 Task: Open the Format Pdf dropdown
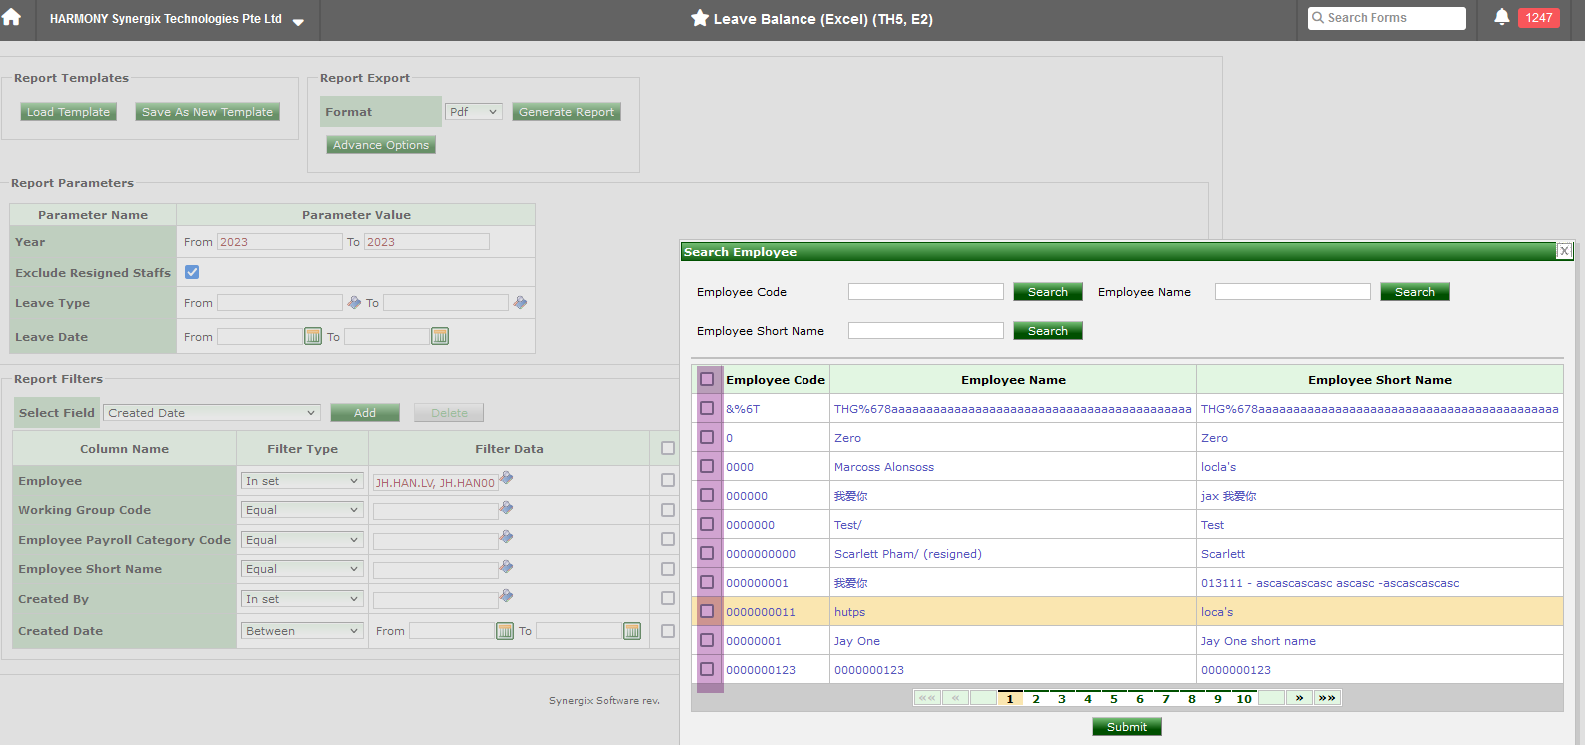click(x=473, y=112)
